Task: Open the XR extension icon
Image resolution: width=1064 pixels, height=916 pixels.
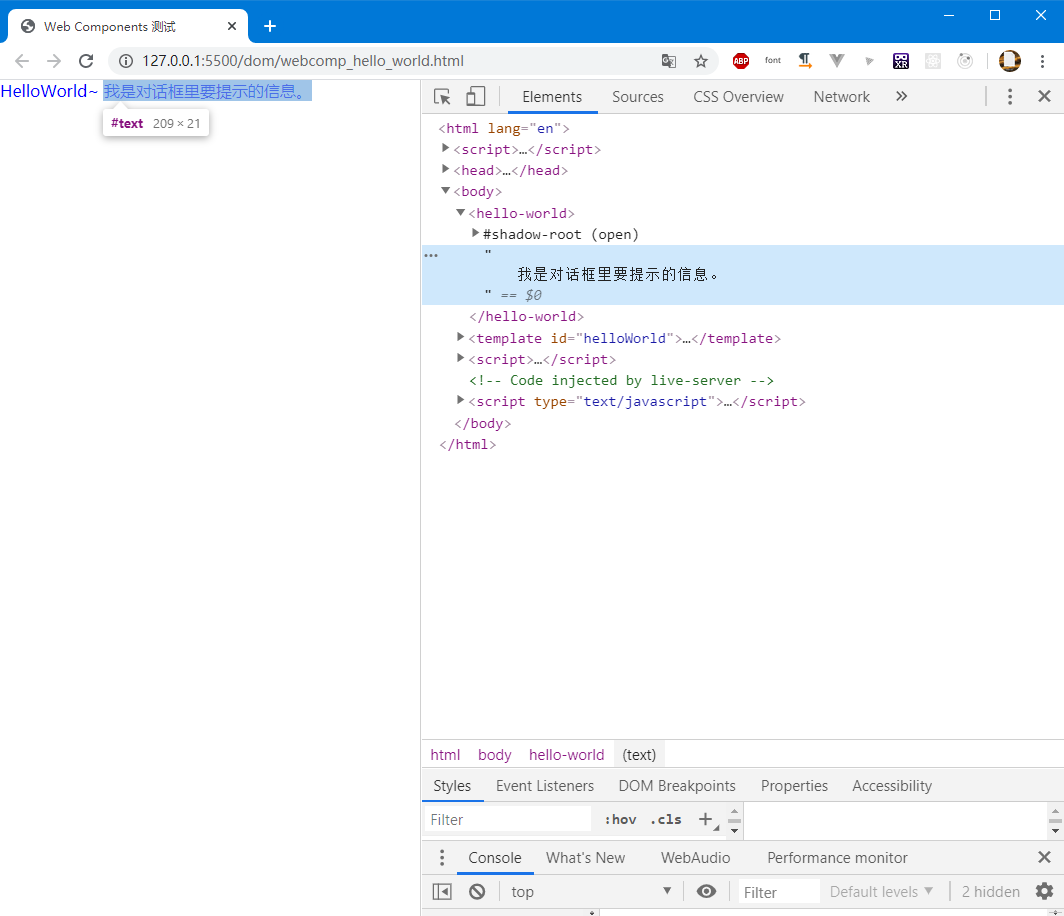Action: click(x=900, y=61)
